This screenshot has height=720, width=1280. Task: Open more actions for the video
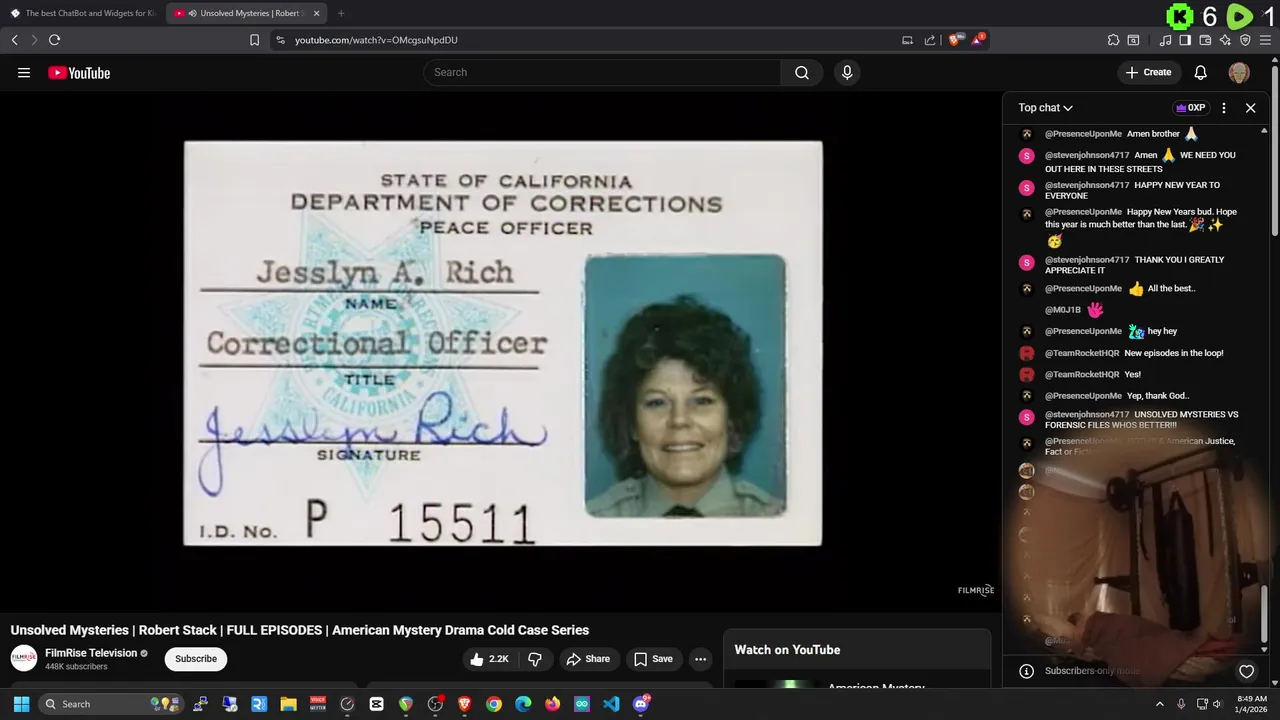tap(700, 659)
